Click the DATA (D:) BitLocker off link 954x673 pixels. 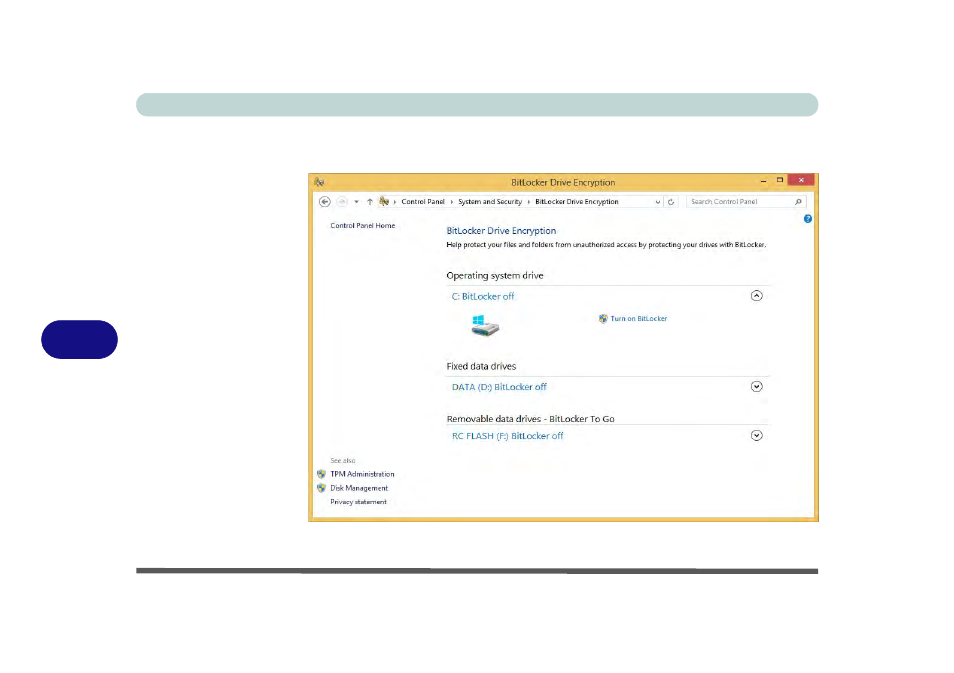pos(499,387)
